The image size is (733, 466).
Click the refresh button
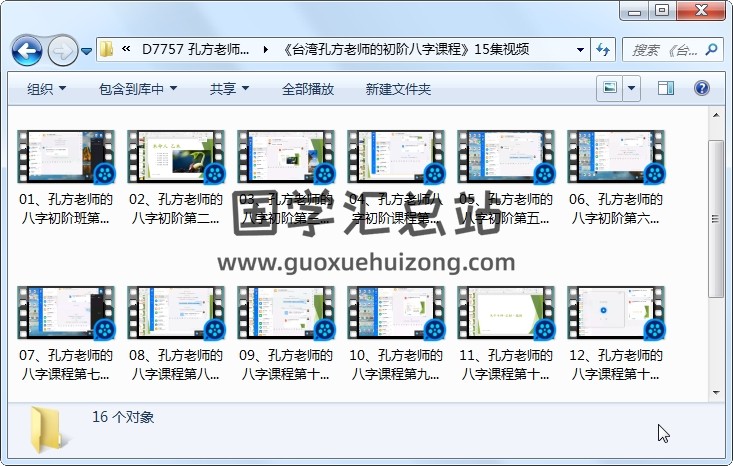tap(603, 50)
